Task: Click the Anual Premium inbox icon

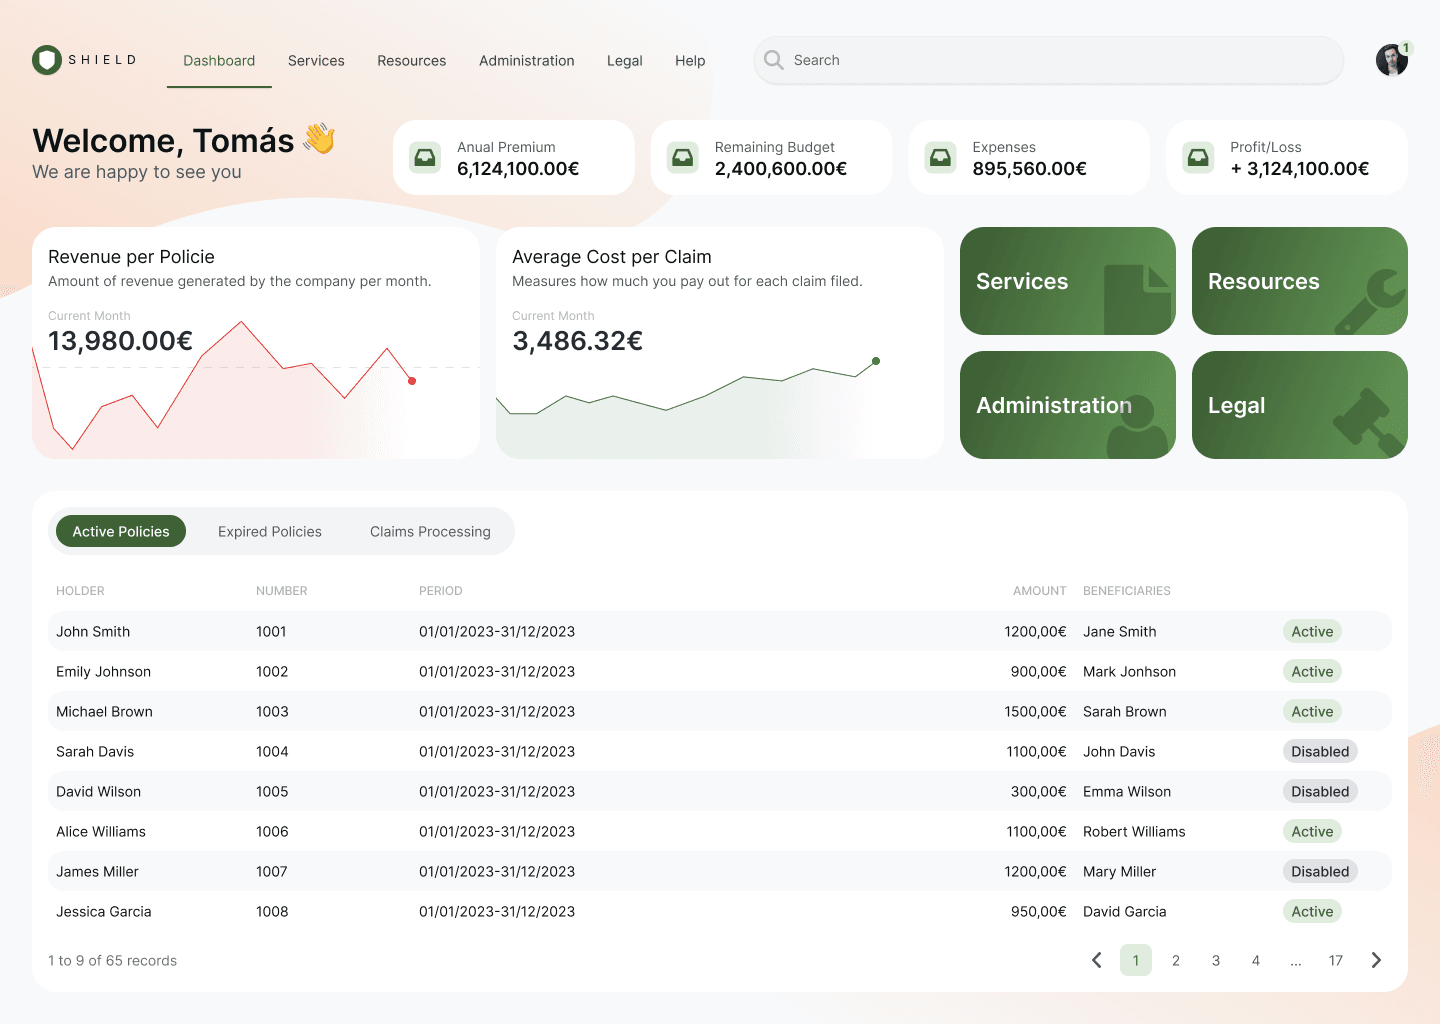Action: pos(425,157)
